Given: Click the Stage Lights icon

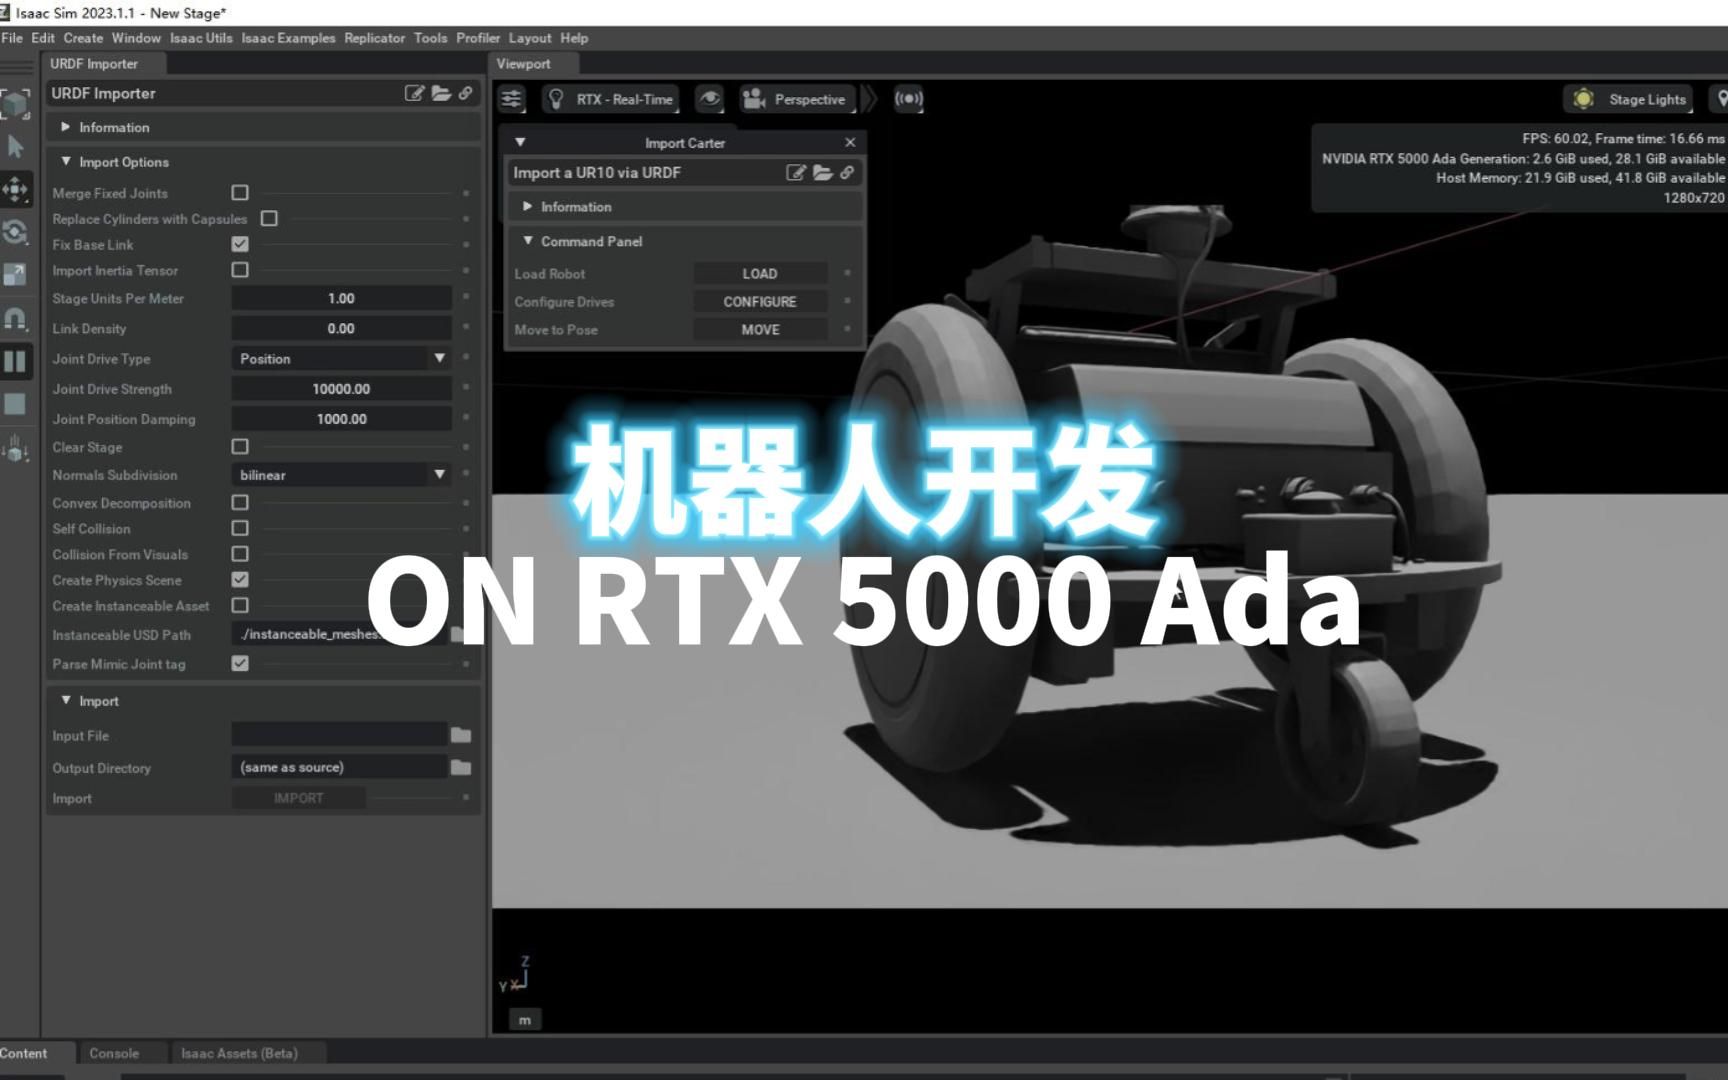Looking at the screenshot, I should coord(1585,99).
